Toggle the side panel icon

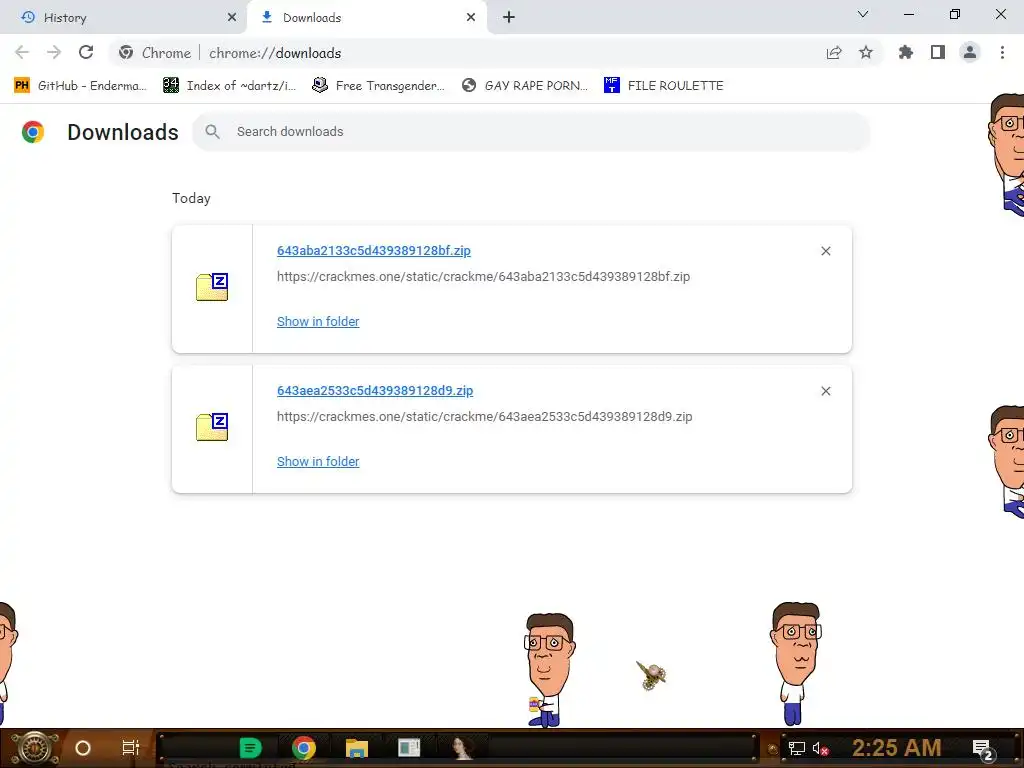(938, 53)
